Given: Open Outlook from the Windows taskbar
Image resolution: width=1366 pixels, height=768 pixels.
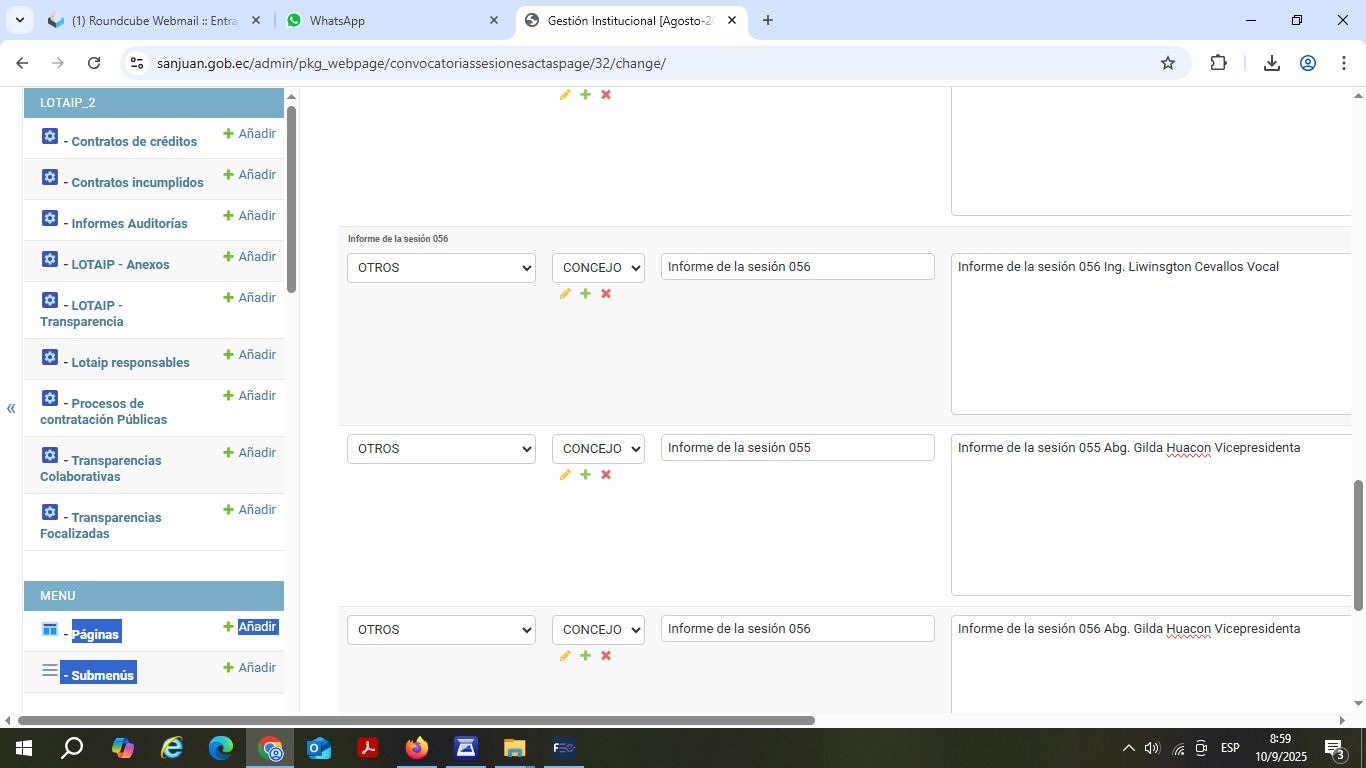Looking at the screenshot, I should click(x=319, y=748).
